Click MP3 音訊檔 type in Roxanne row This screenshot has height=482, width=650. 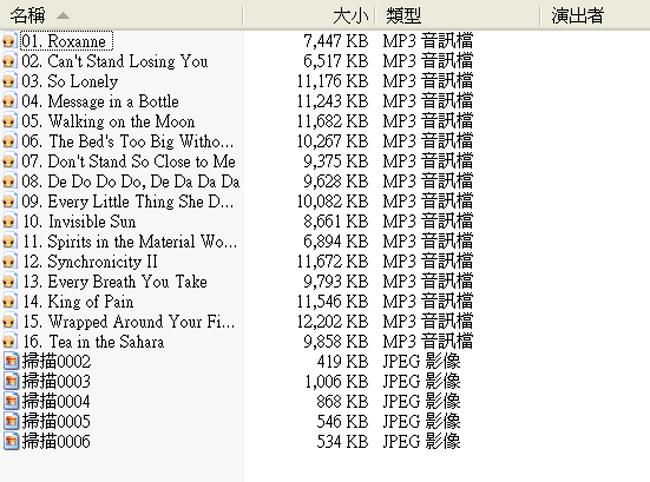click(x=428, y=41)
